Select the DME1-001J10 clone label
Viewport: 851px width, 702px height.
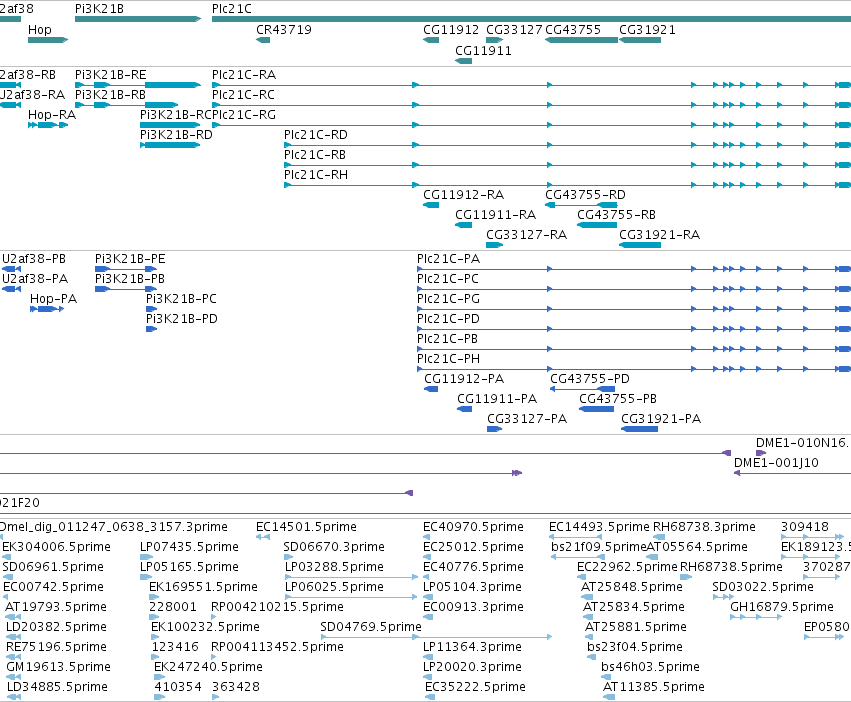[x=776, y=463]
